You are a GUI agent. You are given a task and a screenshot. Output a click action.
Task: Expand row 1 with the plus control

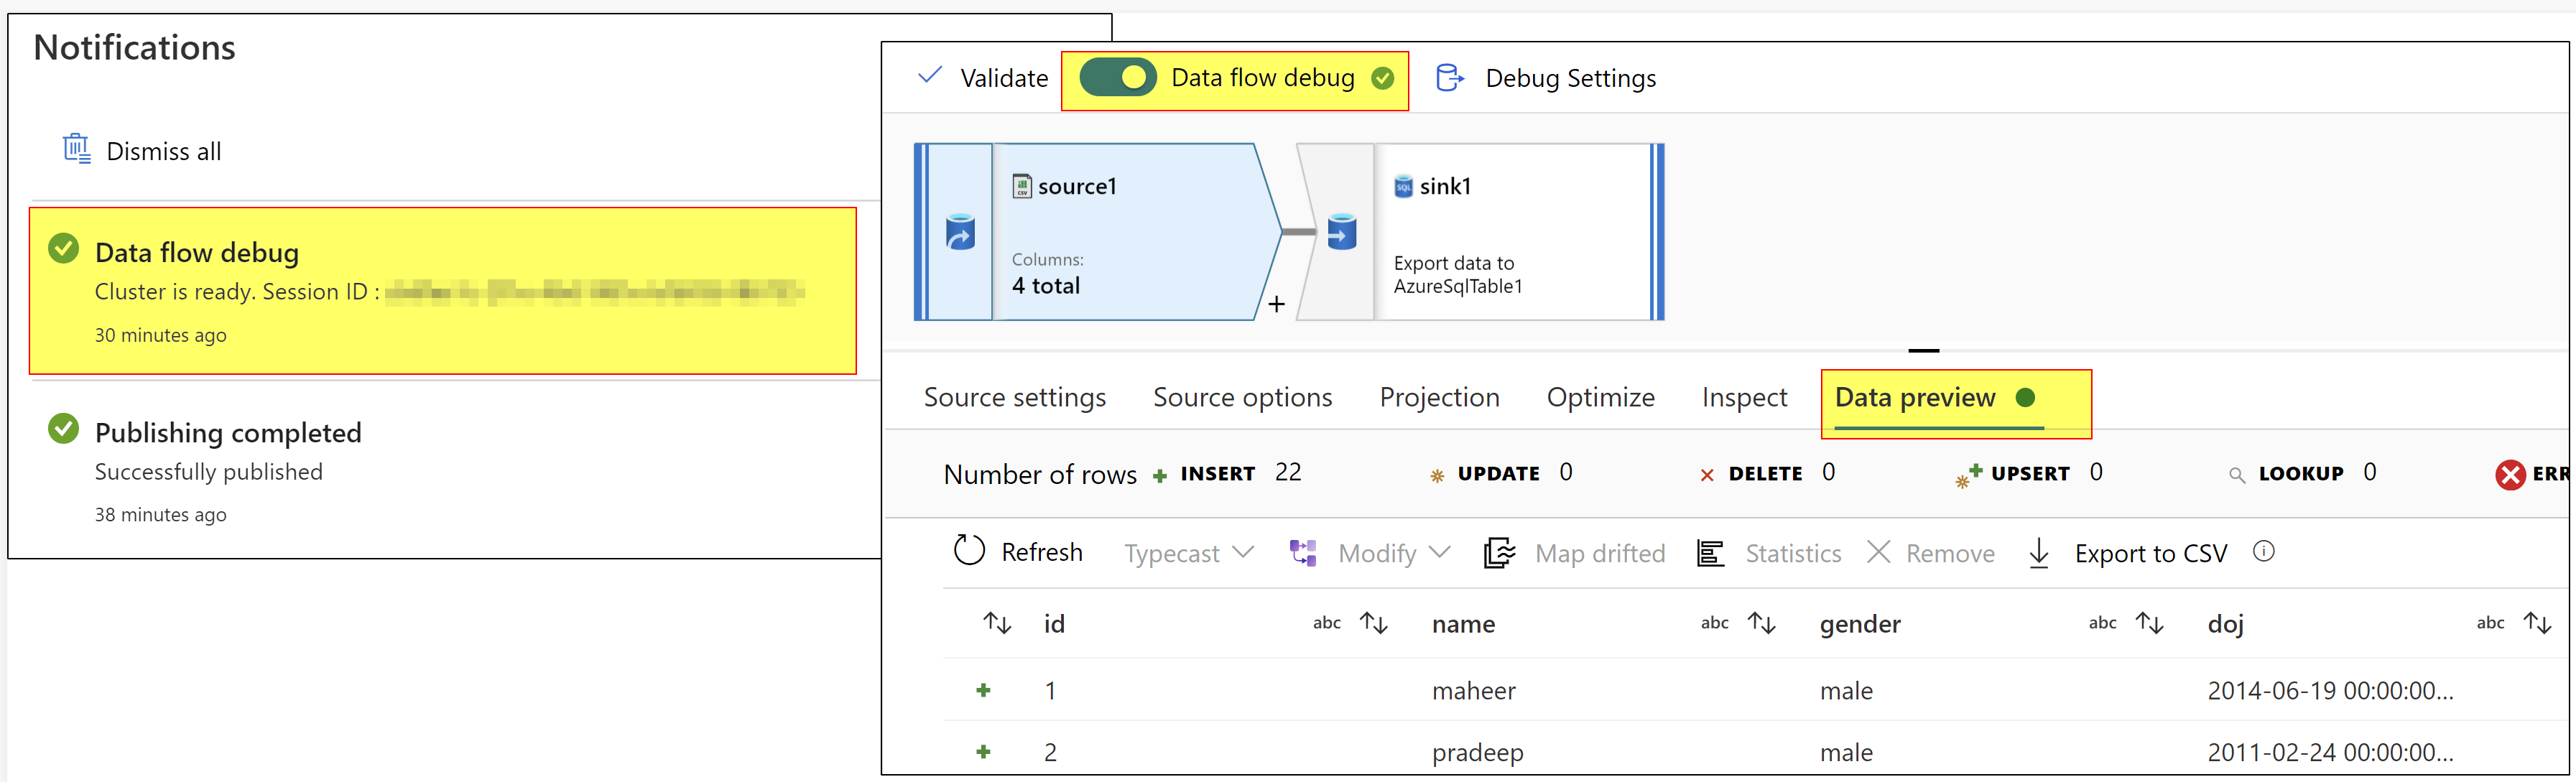[984, 690]
